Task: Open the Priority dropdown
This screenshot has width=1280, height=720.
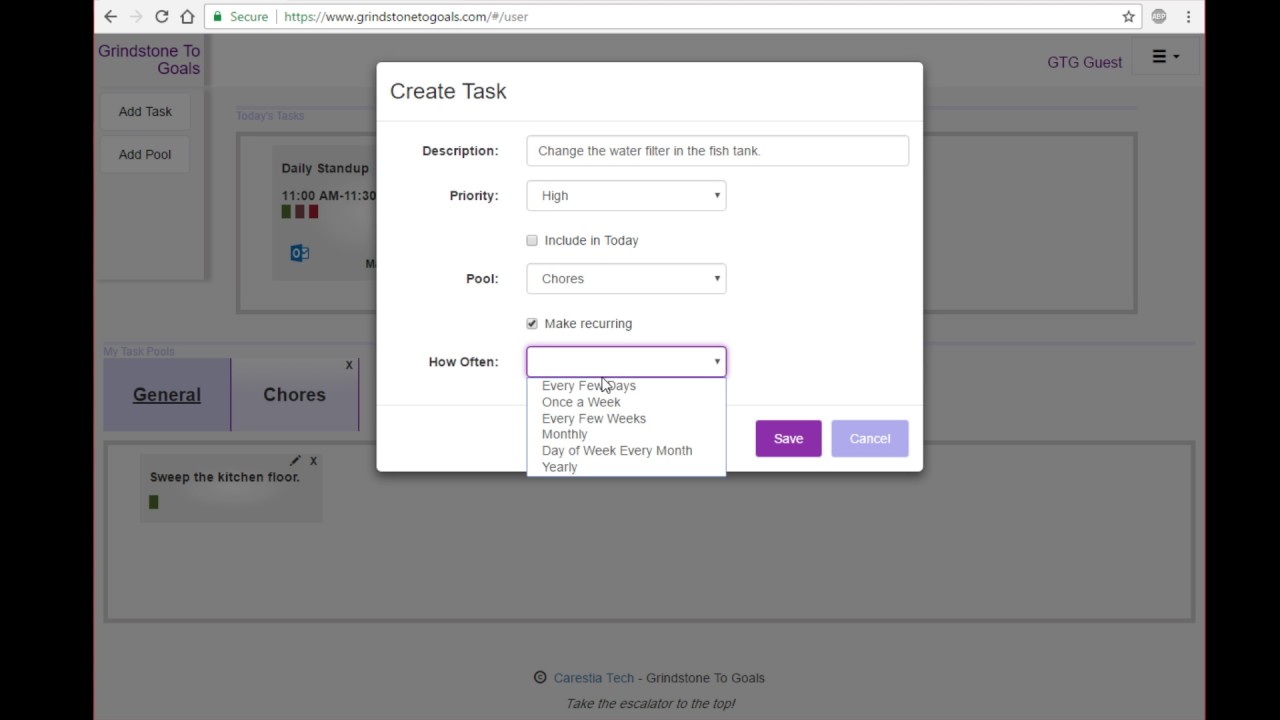Action: (626, 196)
